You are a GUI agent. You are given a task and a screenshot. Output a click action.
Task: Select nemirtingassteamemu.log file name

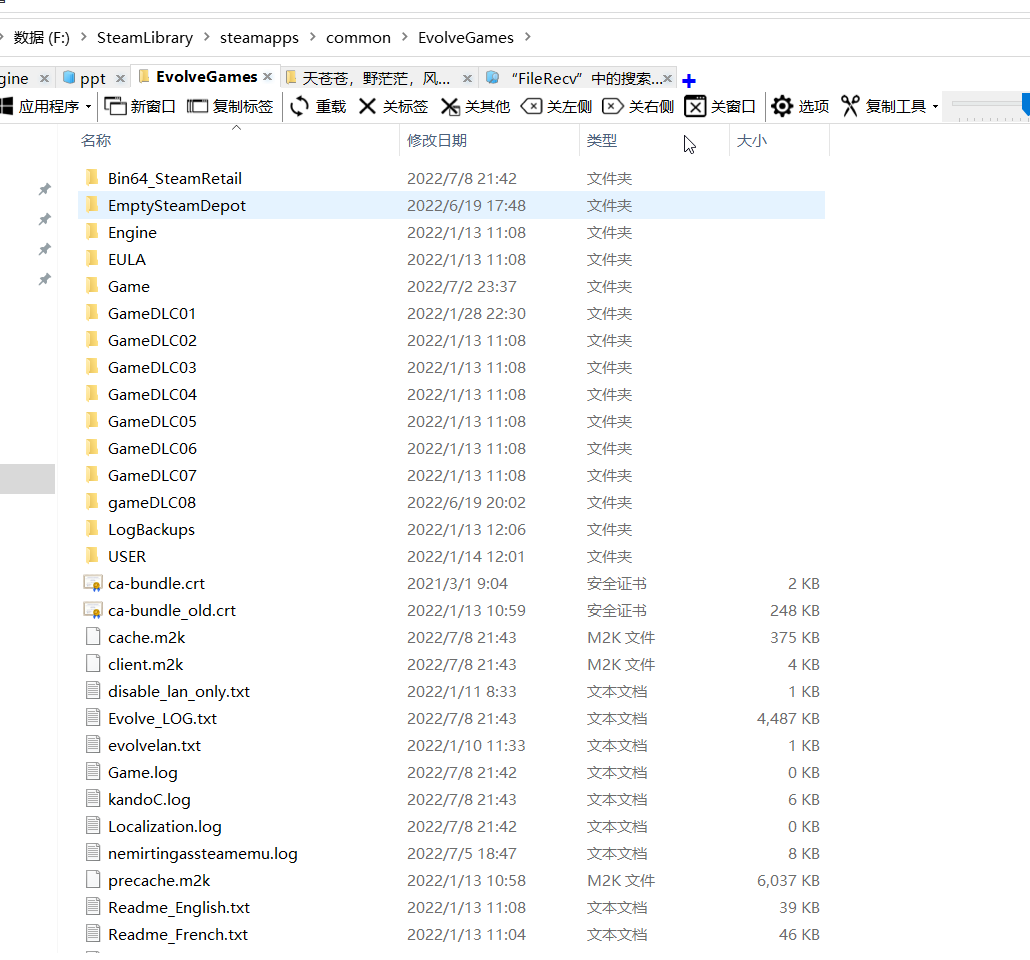202,854
